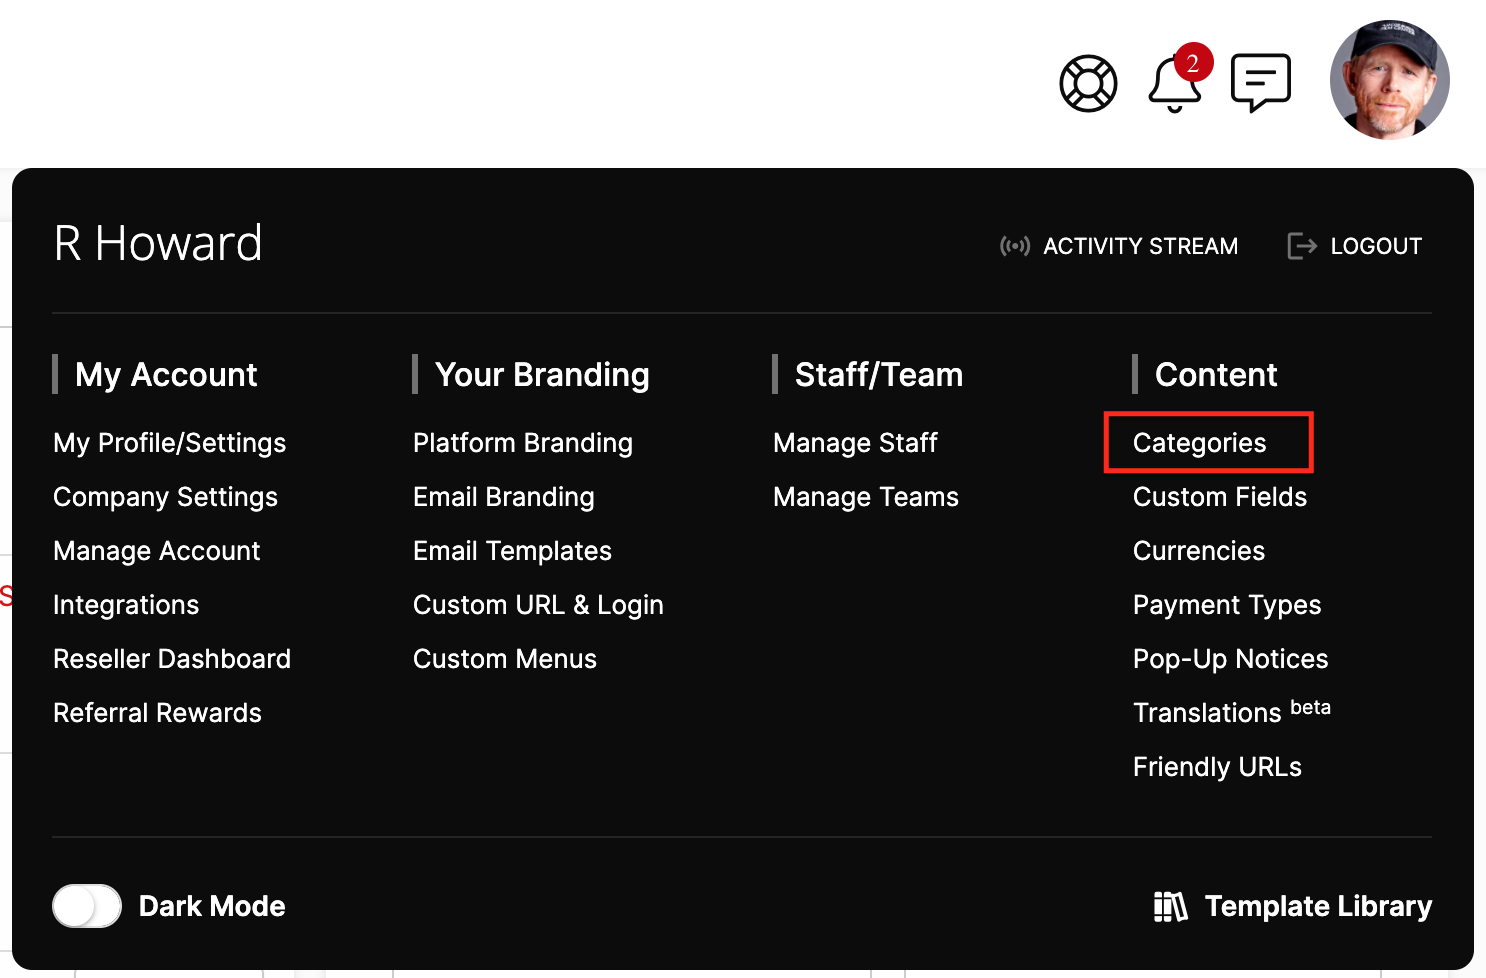Open Manage Staff
The height and width of the screenshot is (978, 1486).
(855, 443)
